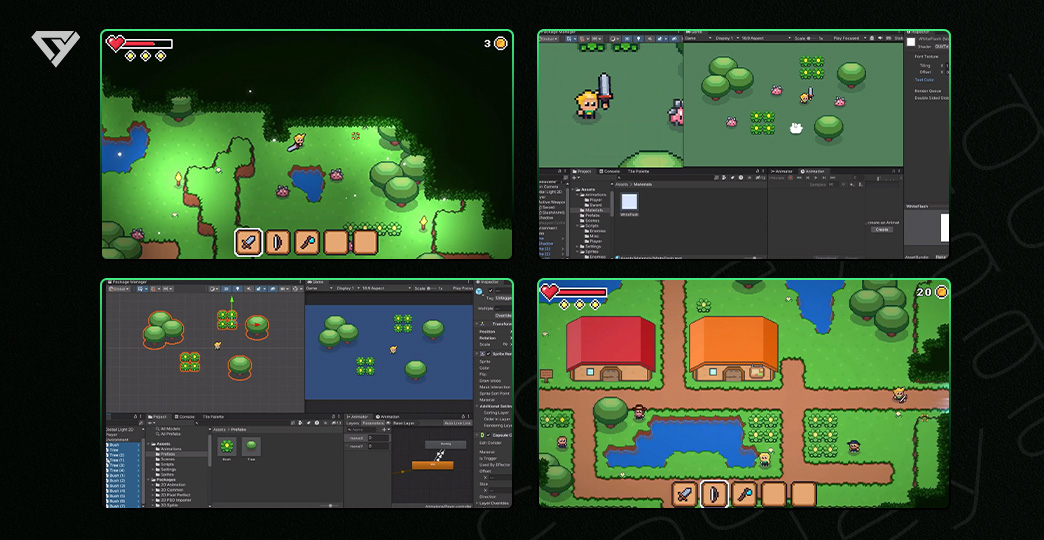The height and width of the screenshot is (540, 1044).
Task: Open Global dropdown in Prefabs Unity window
Action: coord(119,289)
